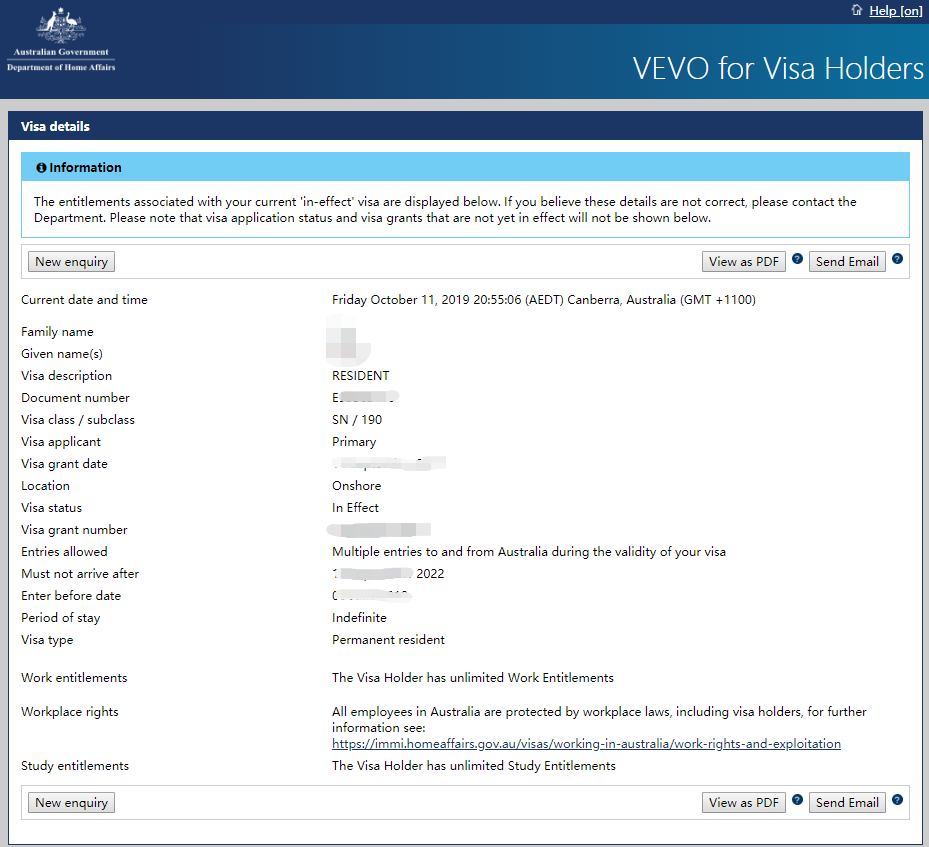Screen dimensions: 929x847
Task: Open help via the question mark beside View as PDF
Action: (x=797, y=258)
